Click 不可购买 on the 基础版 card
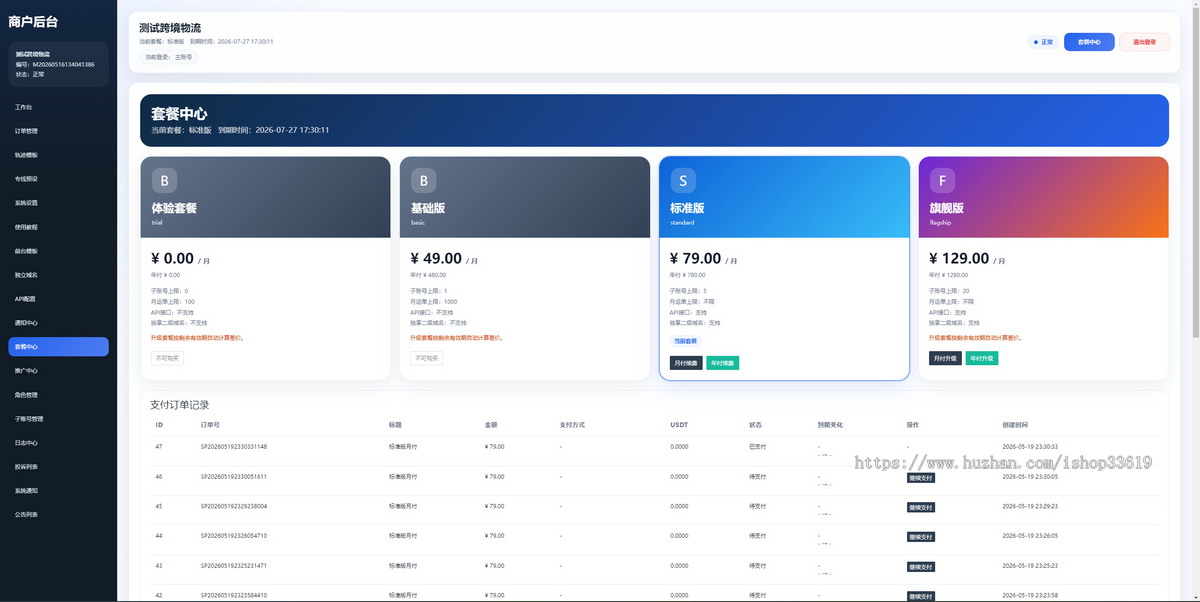 point(427,358)
